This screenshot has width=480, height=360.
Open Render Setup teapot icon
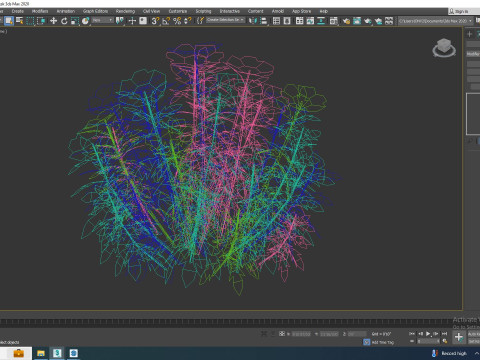tap(346, 21)
